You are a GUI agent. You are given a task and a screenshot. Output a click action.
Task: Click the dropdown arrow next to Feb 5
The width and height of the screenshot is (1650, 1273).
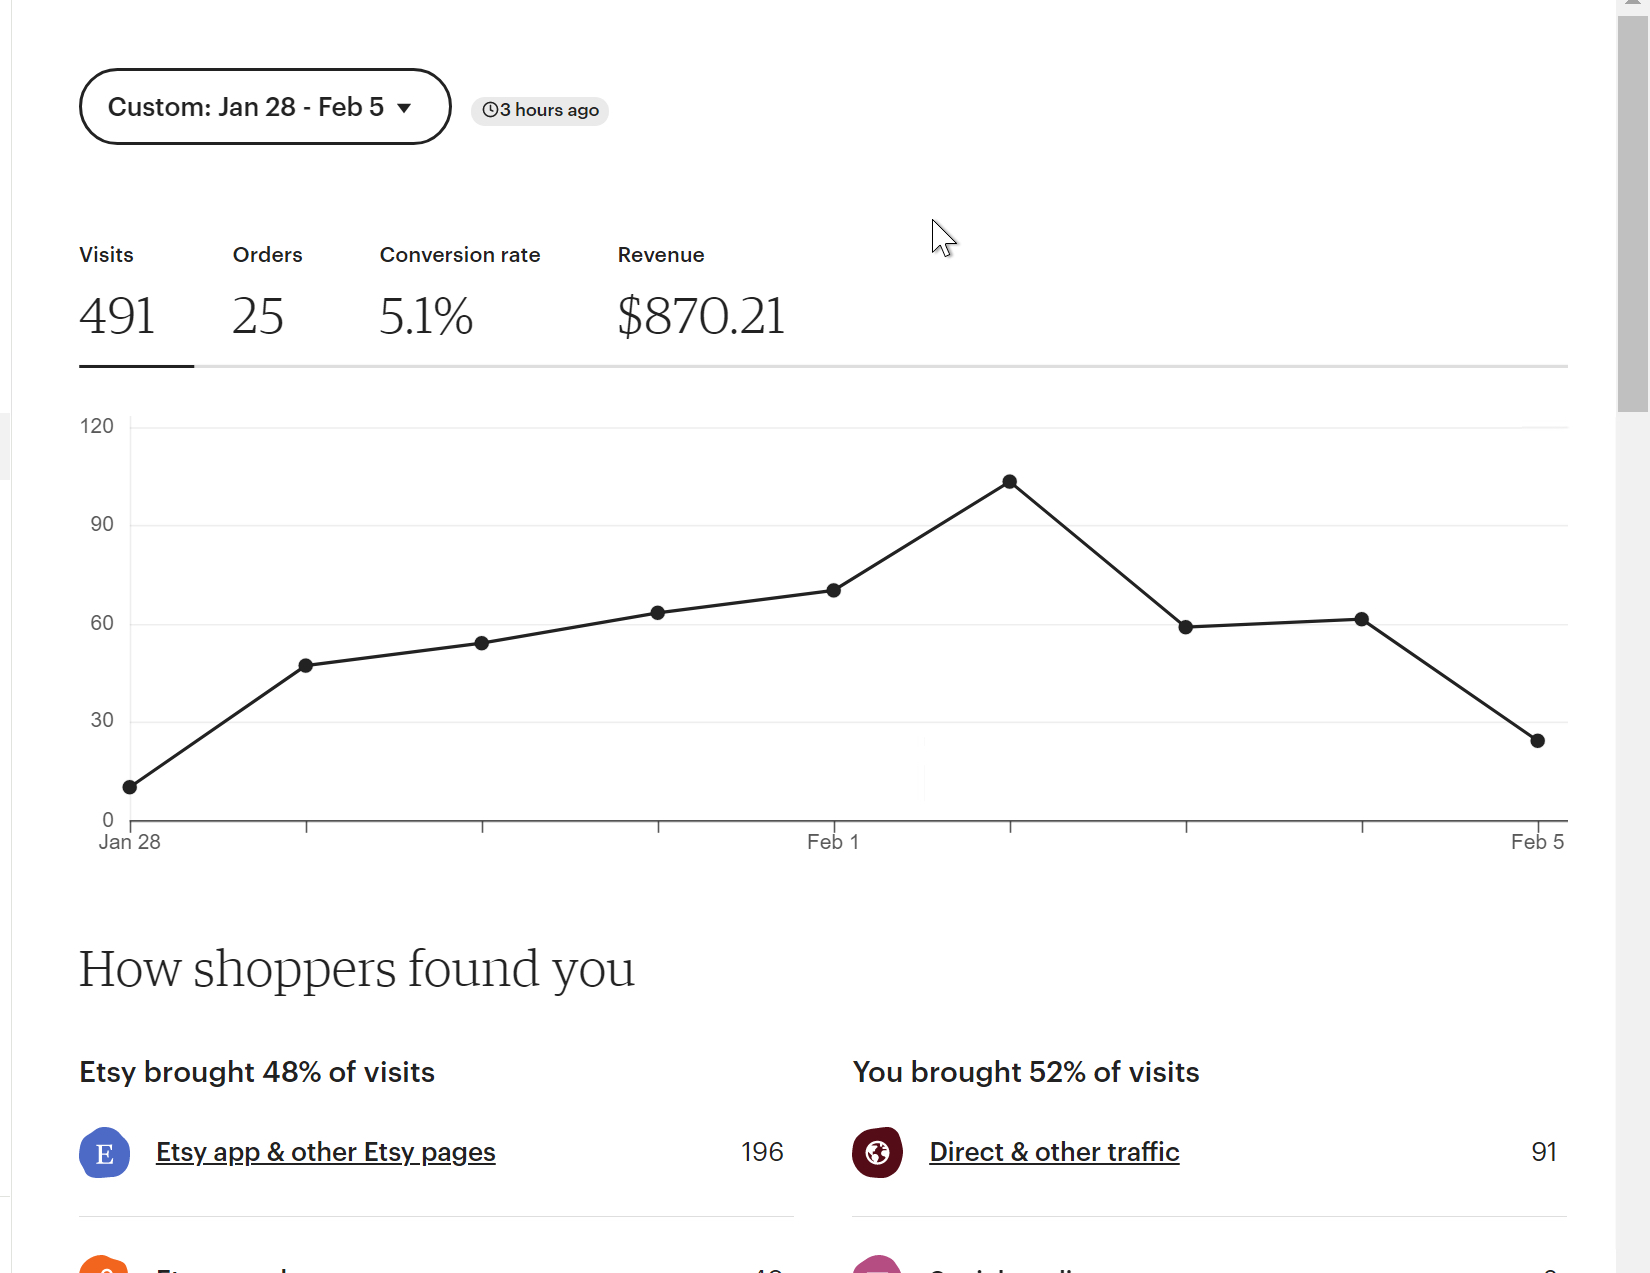tap(404, 108)
